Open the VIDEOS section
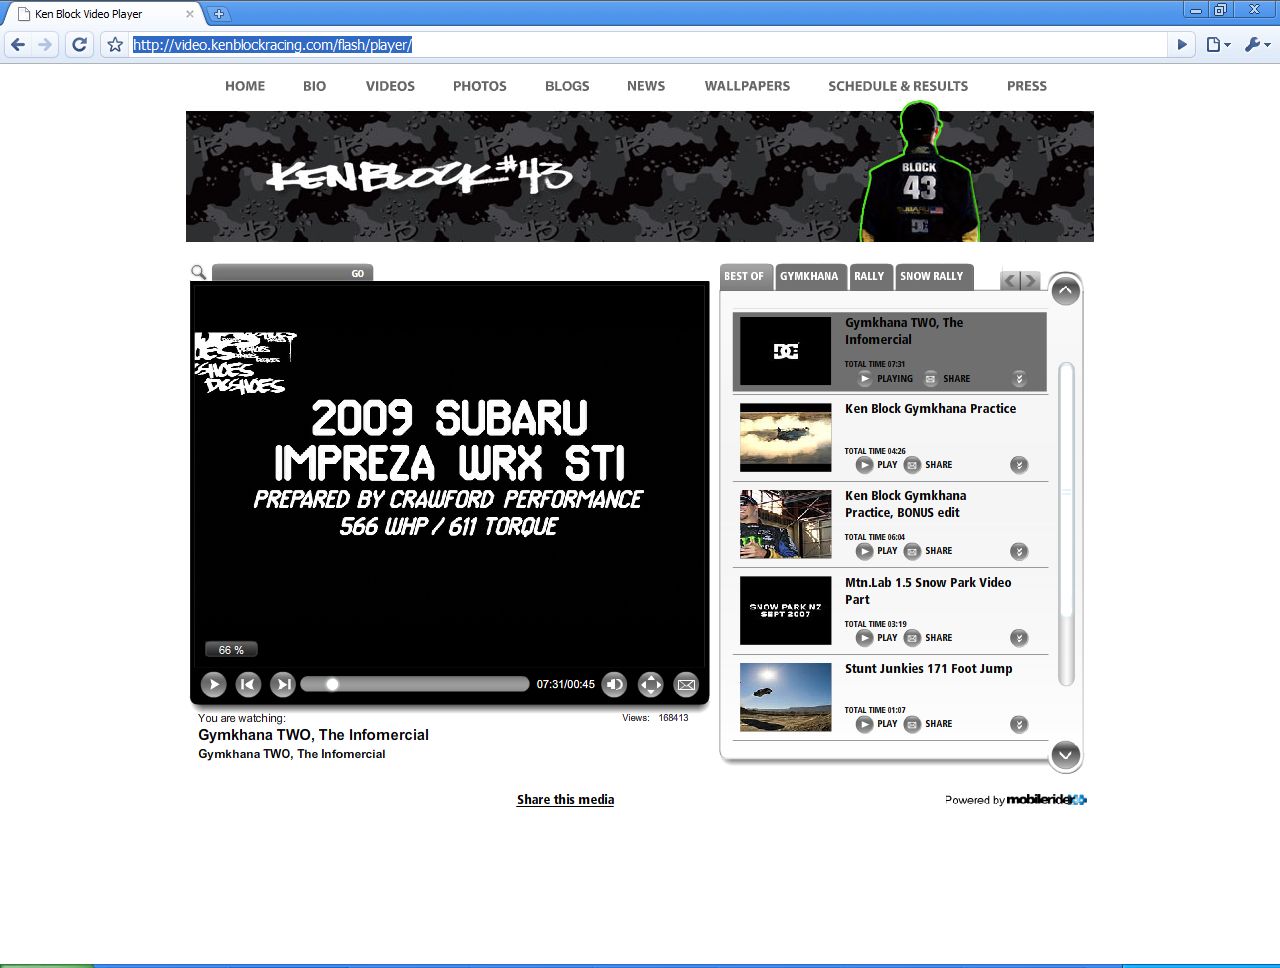Image resolution: width=1280 pixels, height=968 pixels. coord(390,86)
